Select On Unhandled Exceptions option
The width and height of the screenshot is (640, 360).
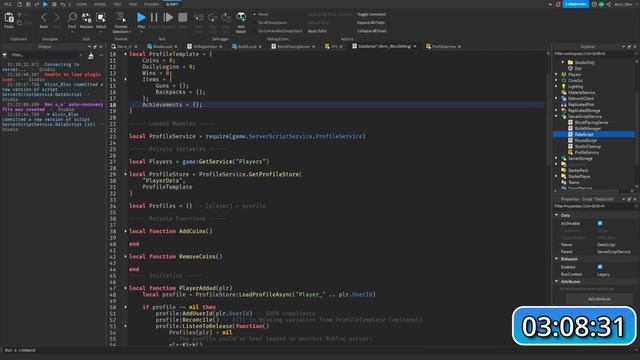[280, 31]
